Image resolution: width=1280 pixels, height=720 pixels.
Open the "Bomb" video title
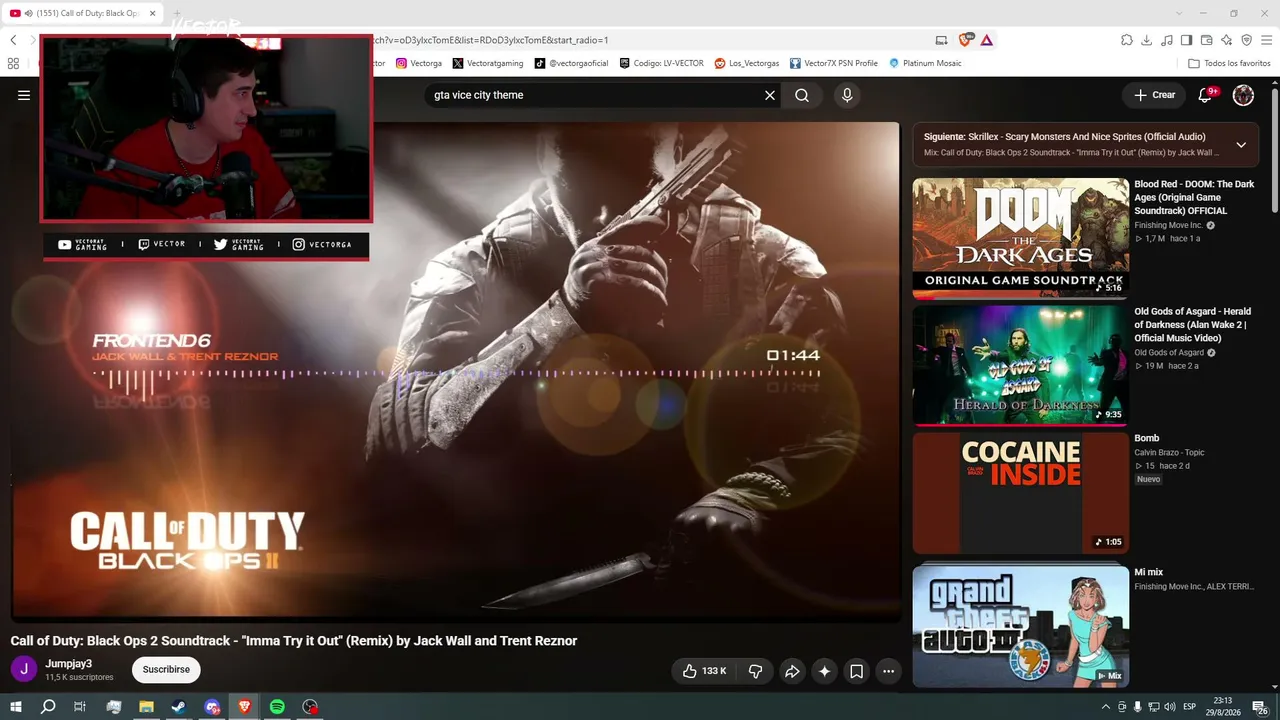(1147, 438)
